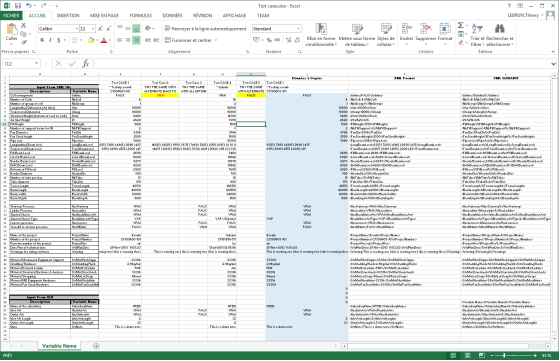The width and height of the screenshot is (560, 361).
Task: Click the Clear eraser icon in Édition
Action: [x=461, y=42]
